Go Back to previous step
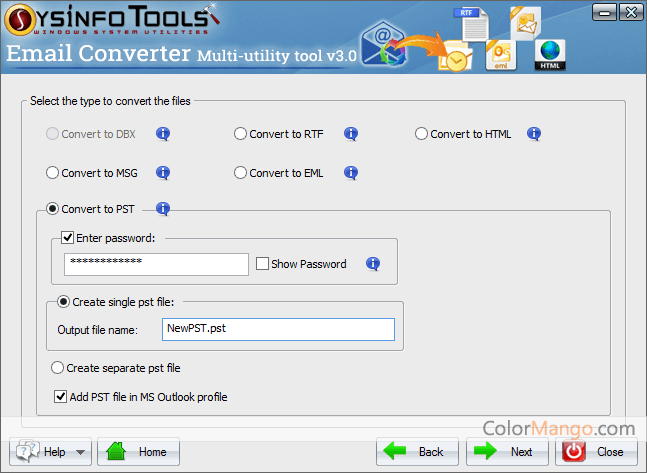The width and height of the screenshot is (647, 473). click(x=417, y=452)
